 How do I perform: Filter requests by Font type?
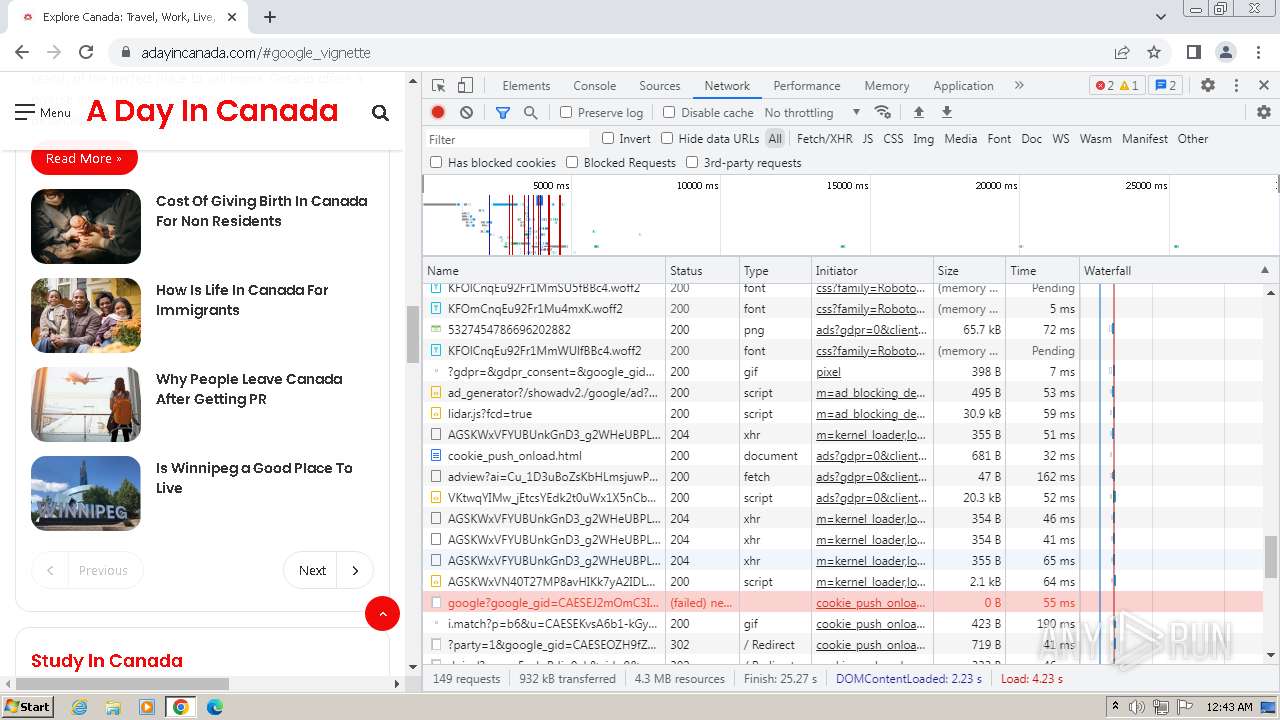point(999,139)
